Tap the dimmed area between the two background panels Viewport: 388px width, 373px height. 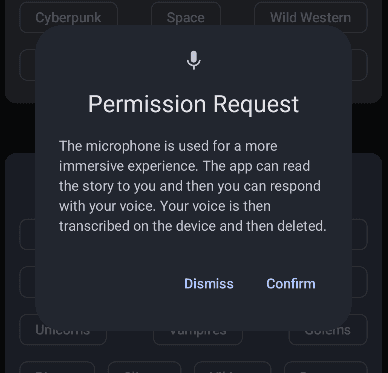click(x=20, y=128)
